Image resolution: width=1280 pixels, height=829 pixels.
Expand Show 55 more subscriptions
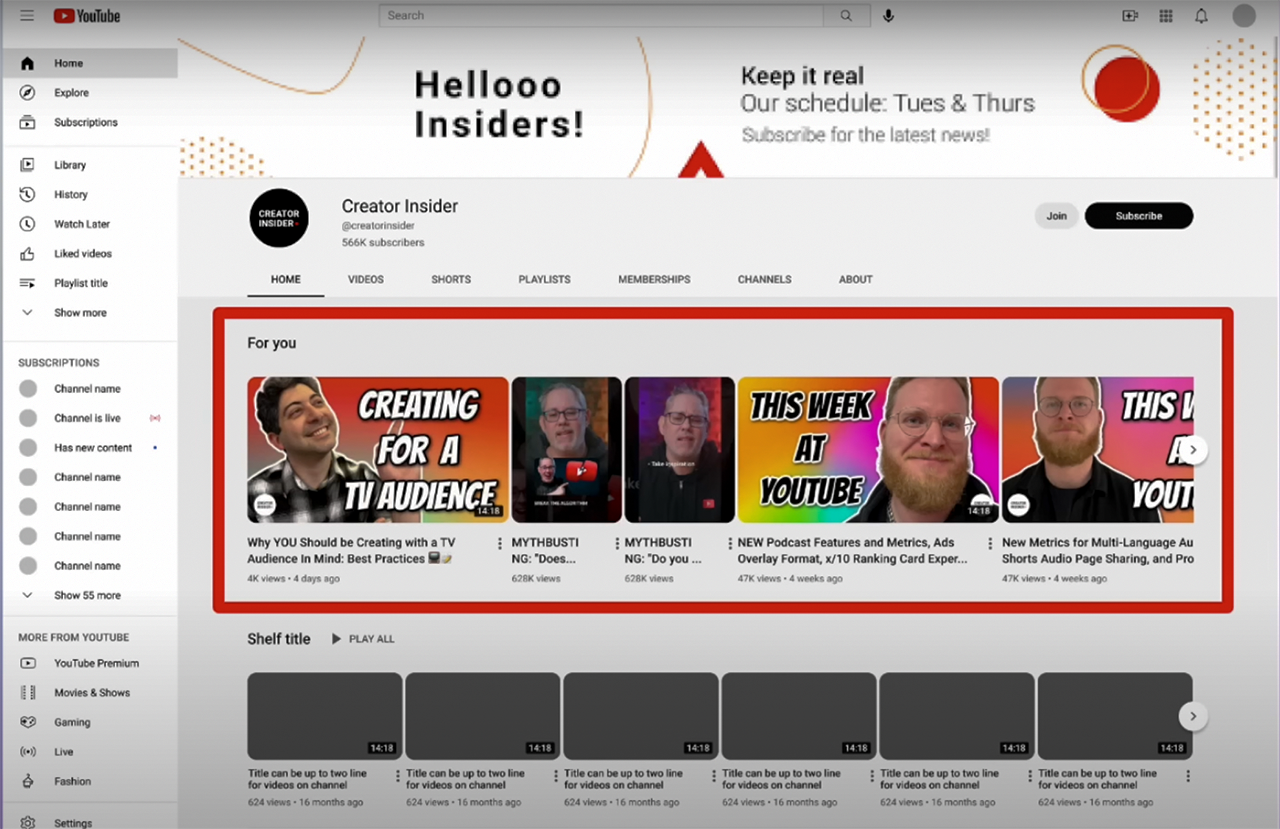tap(86, 595)
